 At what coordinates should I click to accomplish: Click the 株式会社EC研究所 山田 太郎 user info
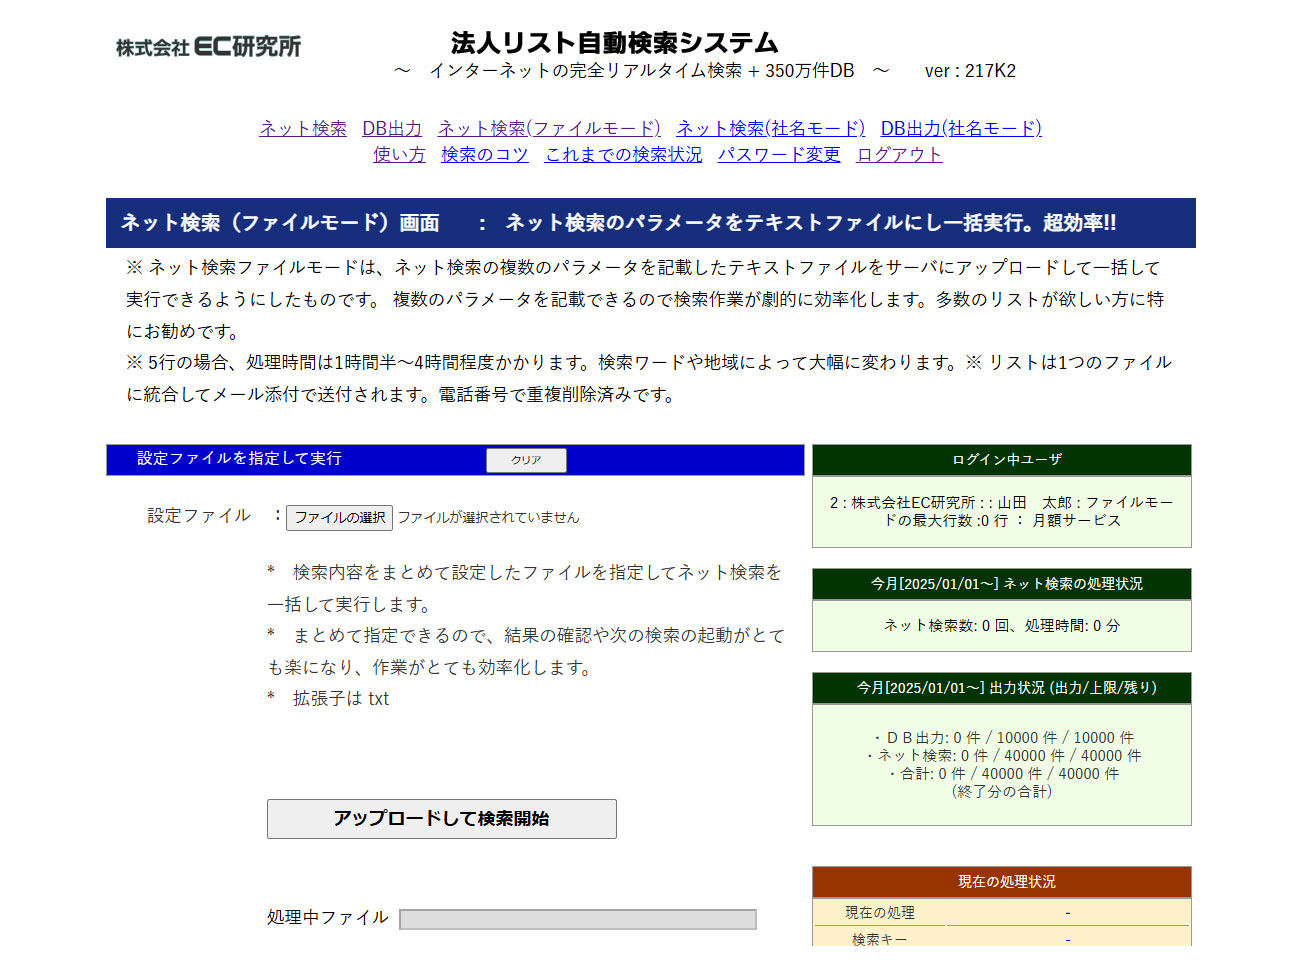[1002, 512]
